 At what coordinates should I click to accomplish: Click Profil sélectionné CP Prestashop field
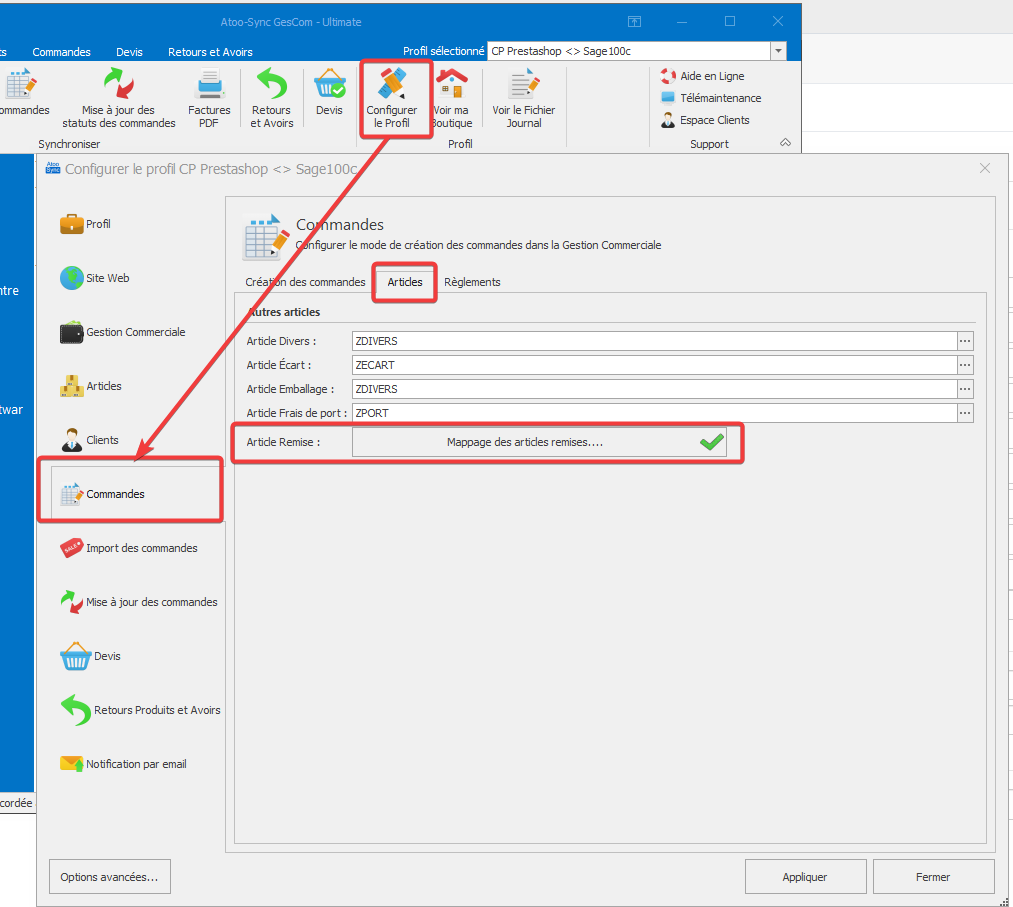(629, 51)
